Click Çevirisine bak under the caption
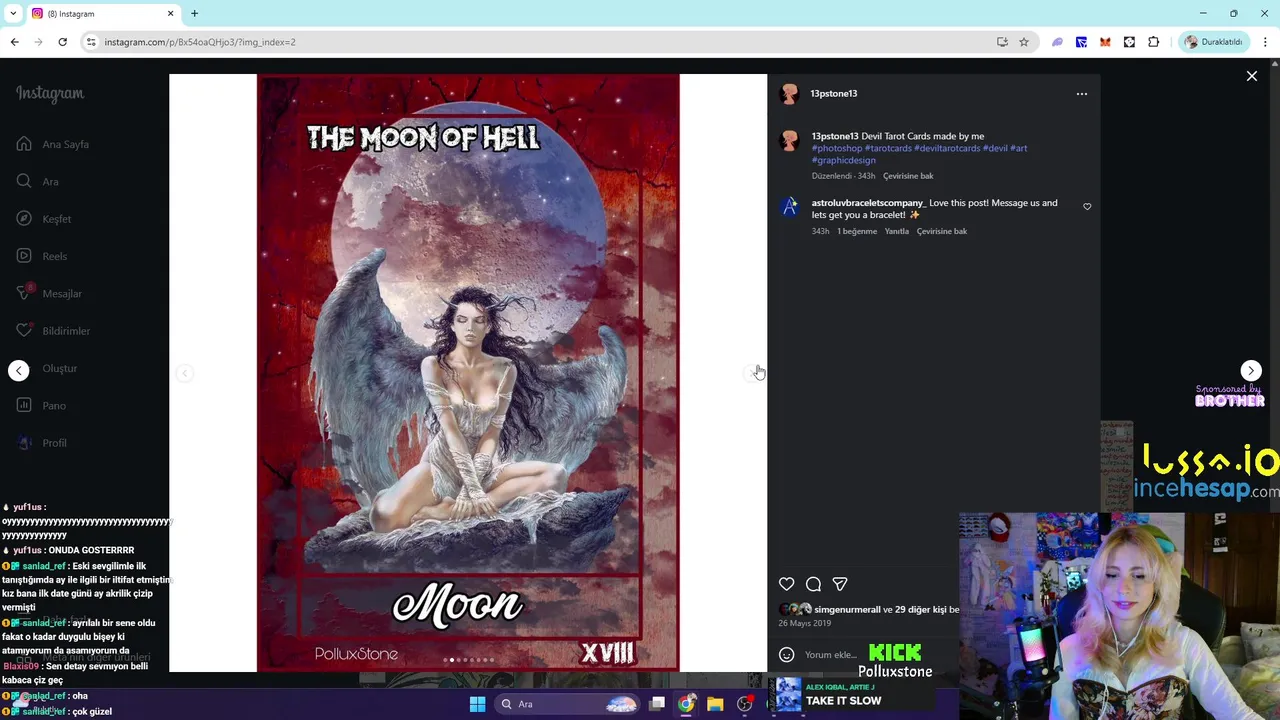 907,176
